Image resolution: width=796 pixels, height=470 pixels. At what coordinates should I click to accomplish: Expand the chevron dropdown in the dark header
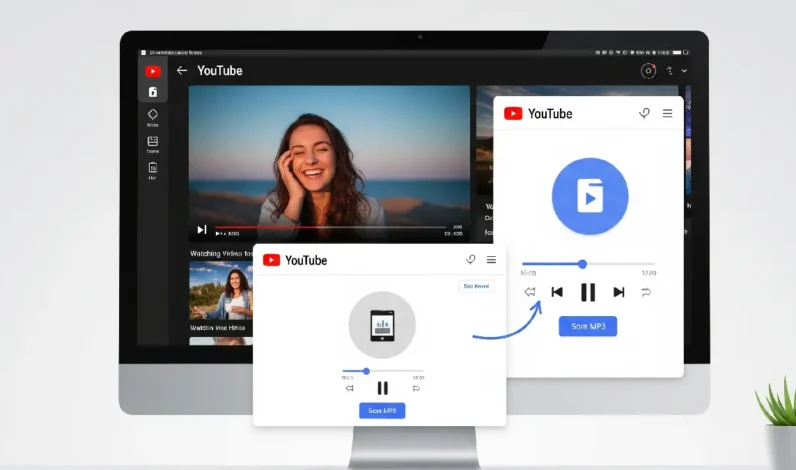coord(684,71)
